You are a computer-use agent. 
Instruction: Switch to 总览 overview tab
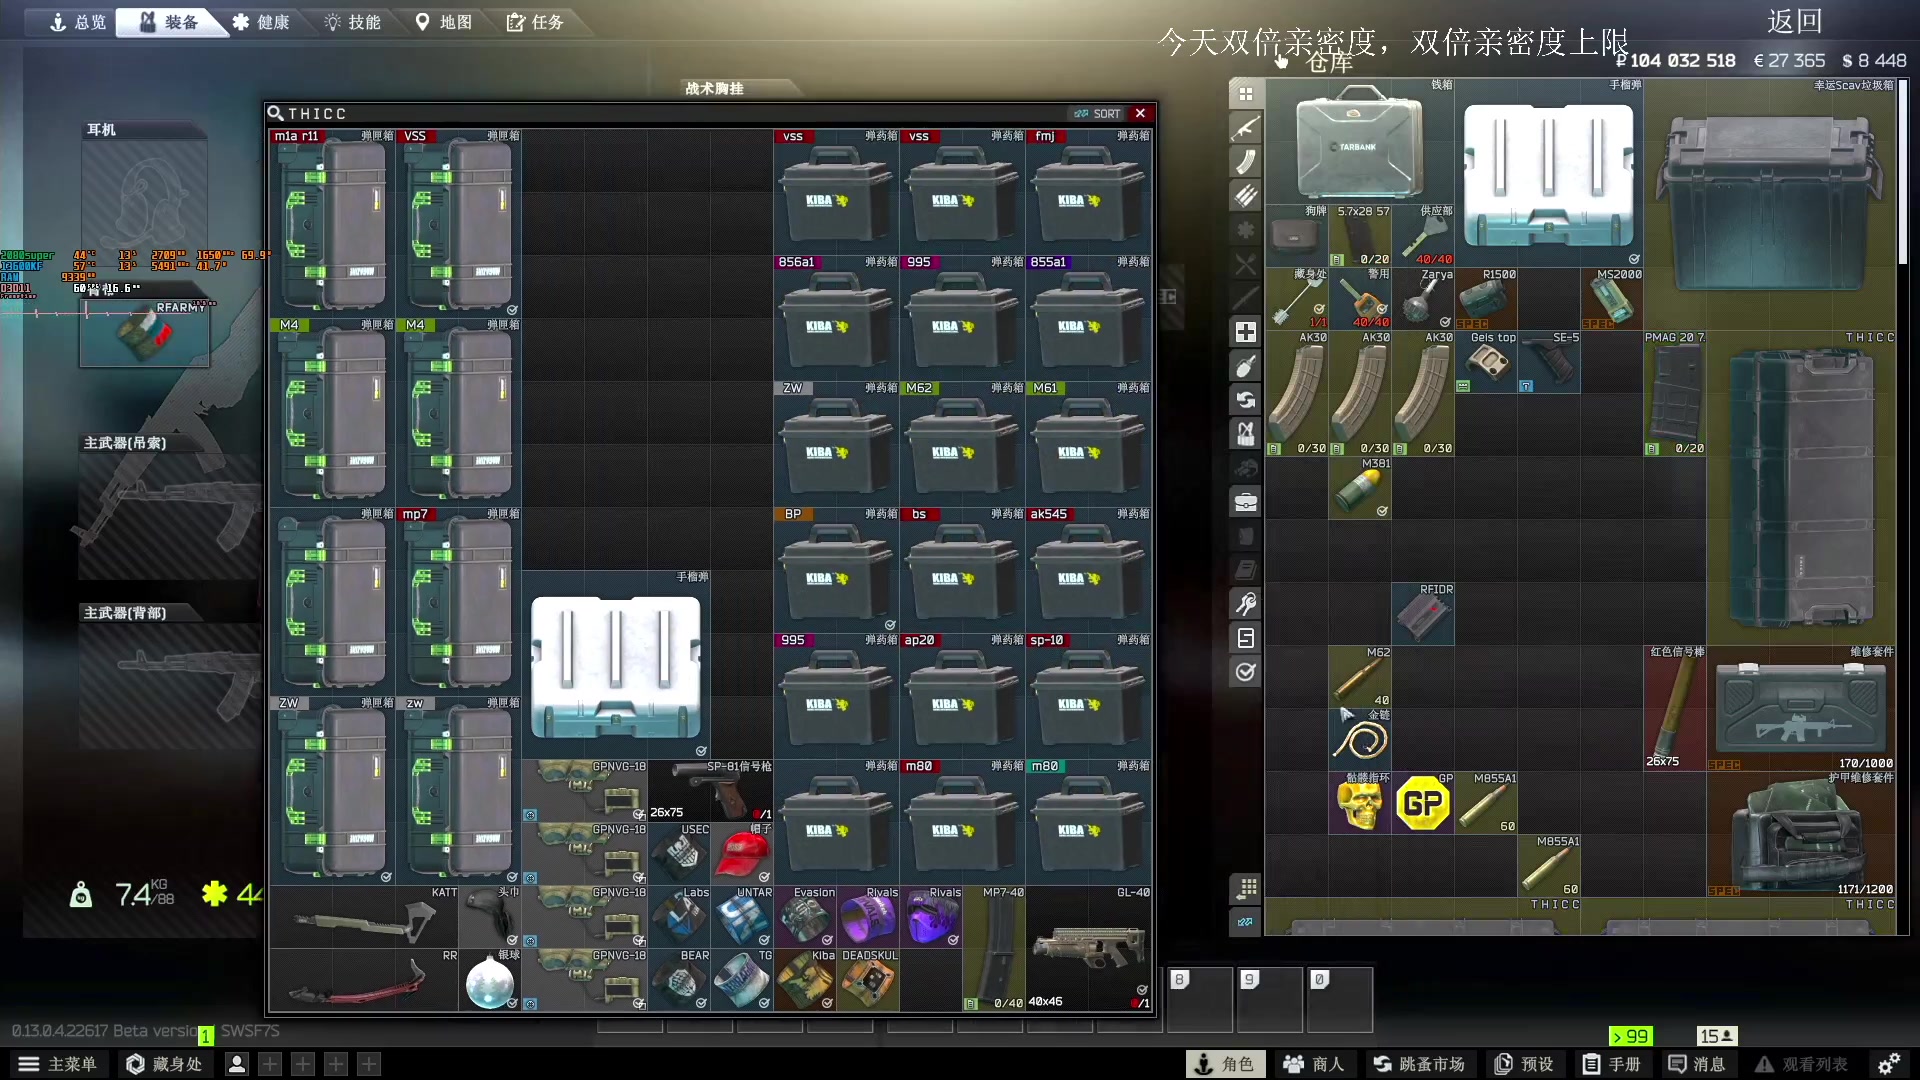point(78,22)
